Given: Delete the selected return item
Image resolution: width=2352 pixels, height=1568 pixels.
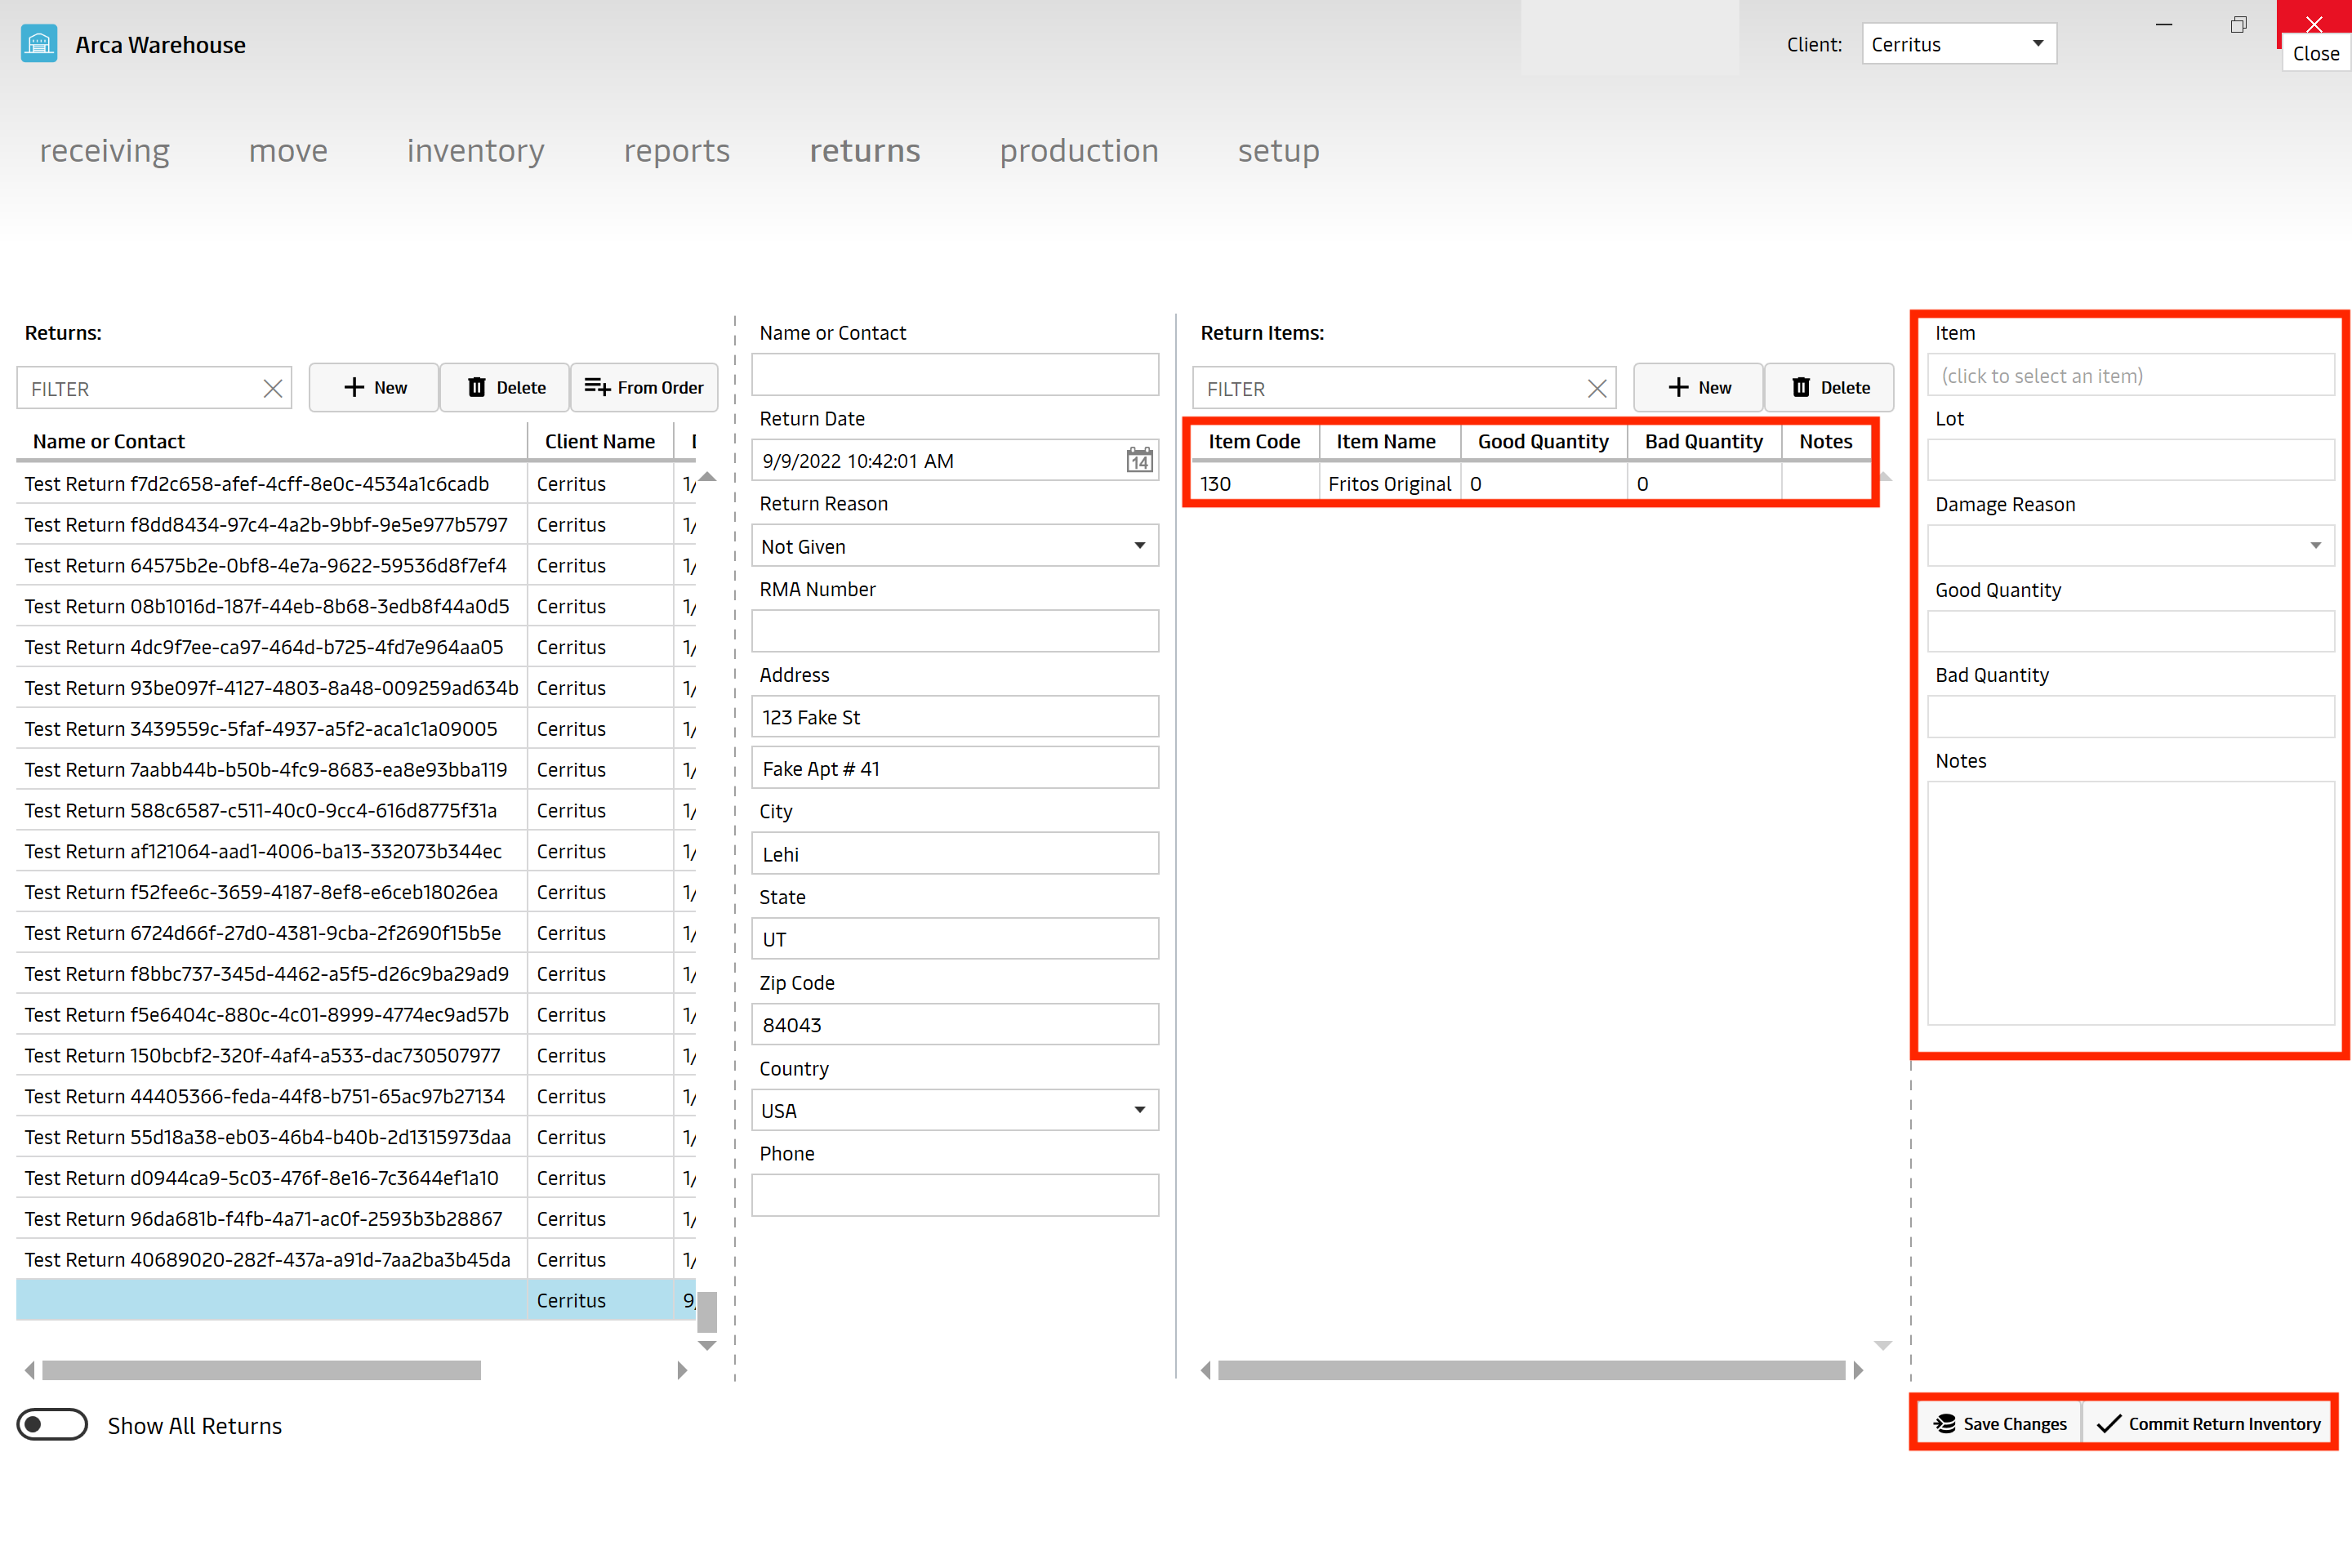Looking at the screenshot, I should 1829,387.
